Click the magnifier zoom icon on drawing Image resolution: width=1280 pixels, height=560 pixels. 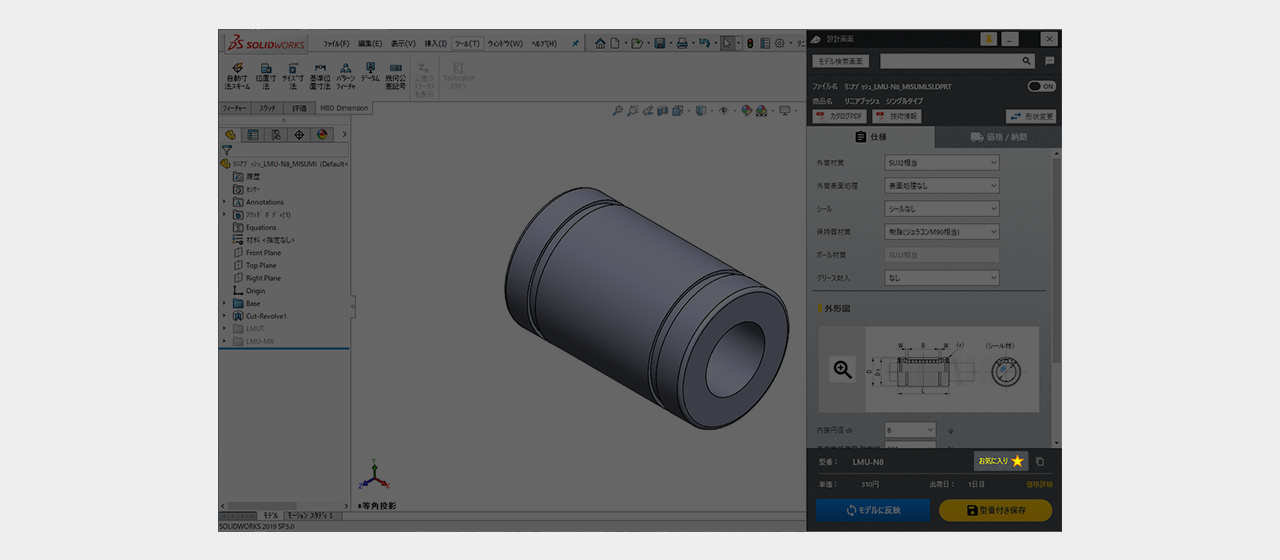click(843, 370)
